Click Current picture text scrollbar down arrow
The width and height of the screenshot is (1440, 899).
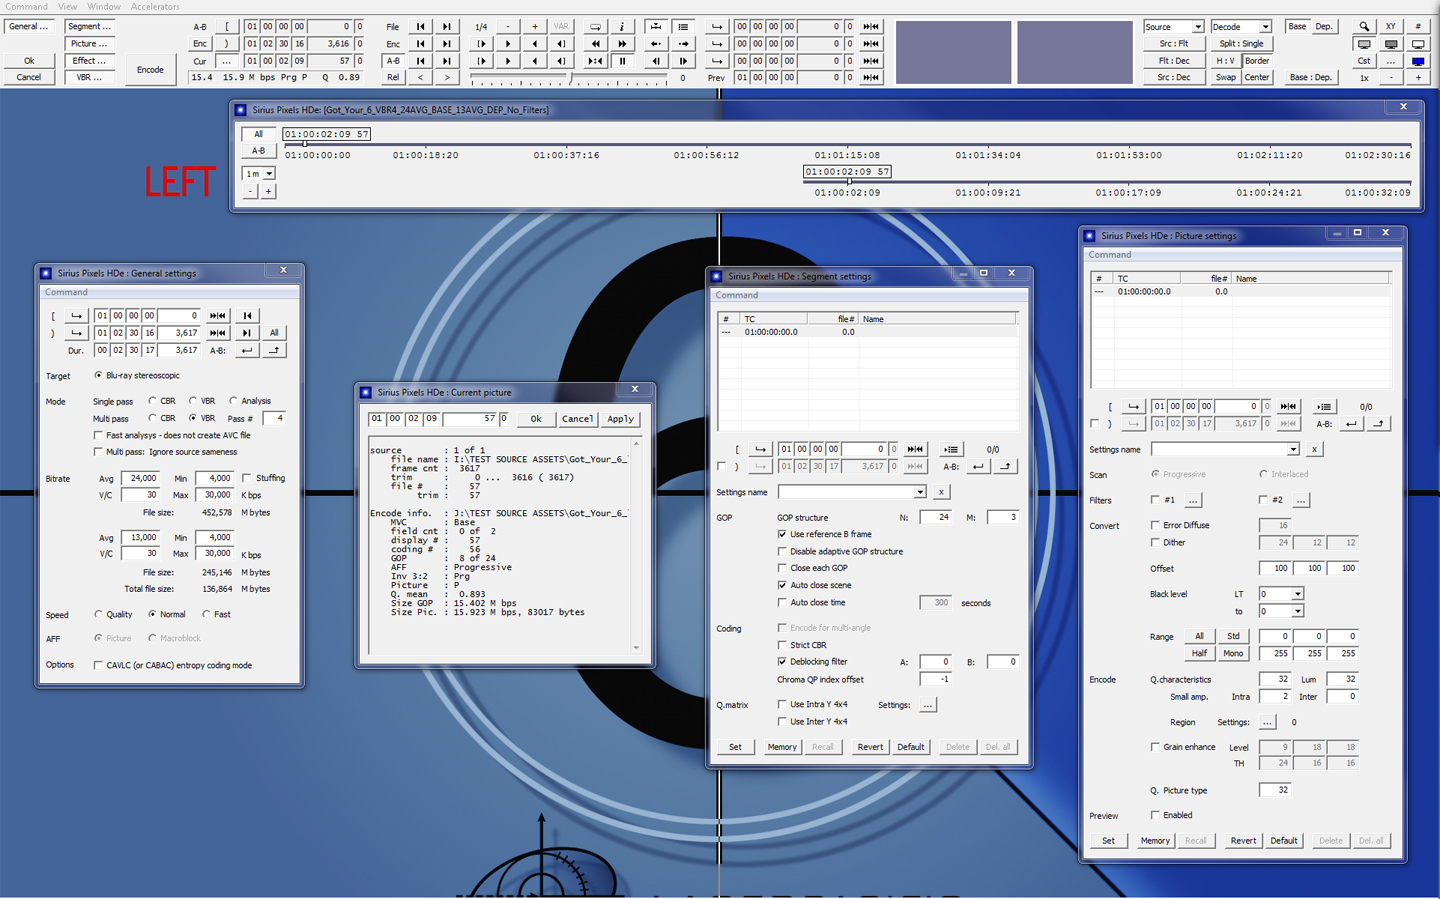(x=636, y=647)
